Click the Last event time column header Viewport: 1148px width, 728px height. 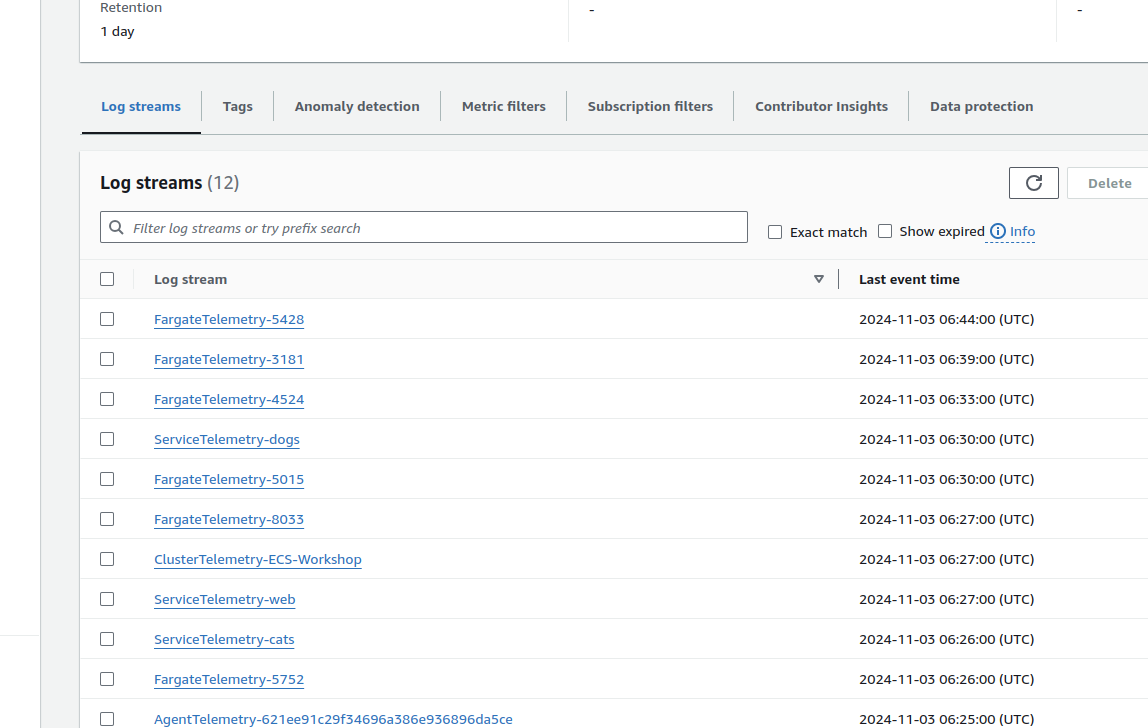[909, 280]
